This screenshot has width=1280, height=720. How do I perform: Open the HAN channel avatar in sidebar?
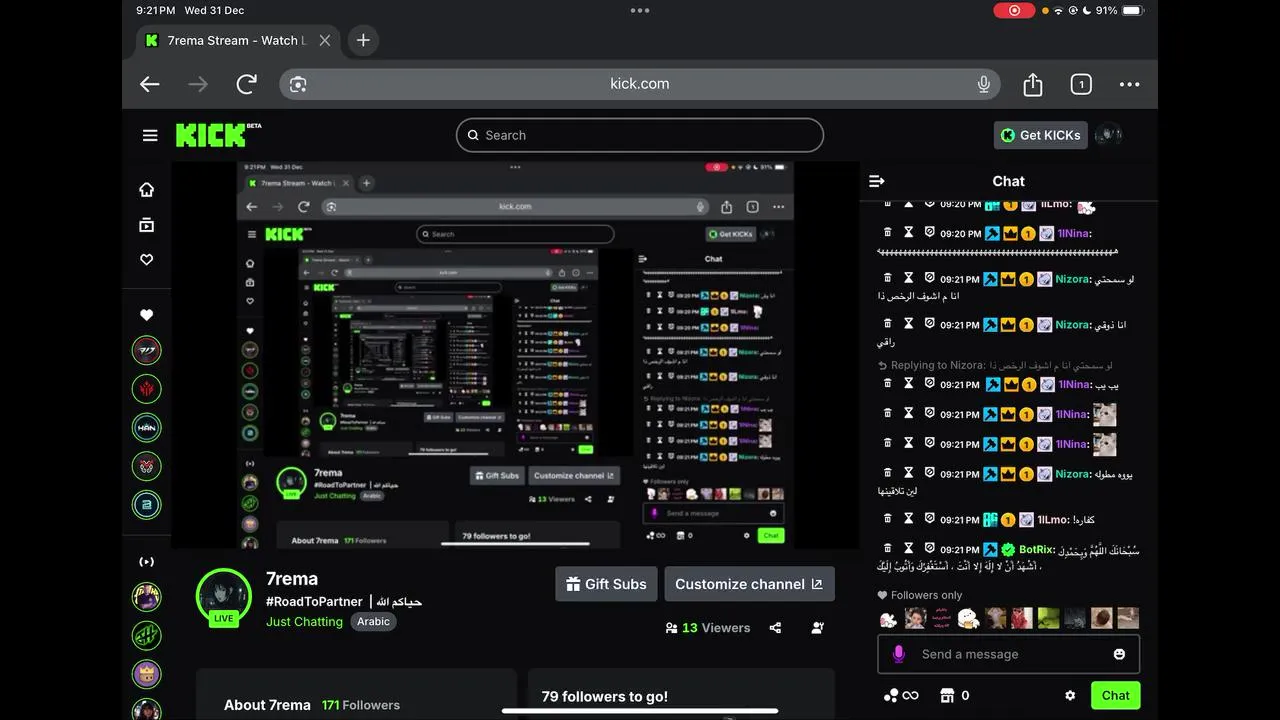click(147, 427)
